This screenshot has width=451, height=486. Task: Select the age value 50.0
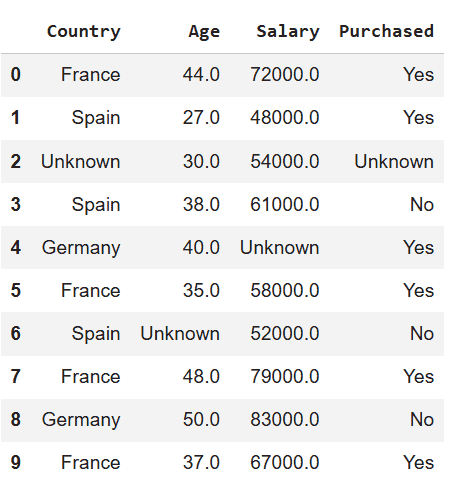[201, 419]
